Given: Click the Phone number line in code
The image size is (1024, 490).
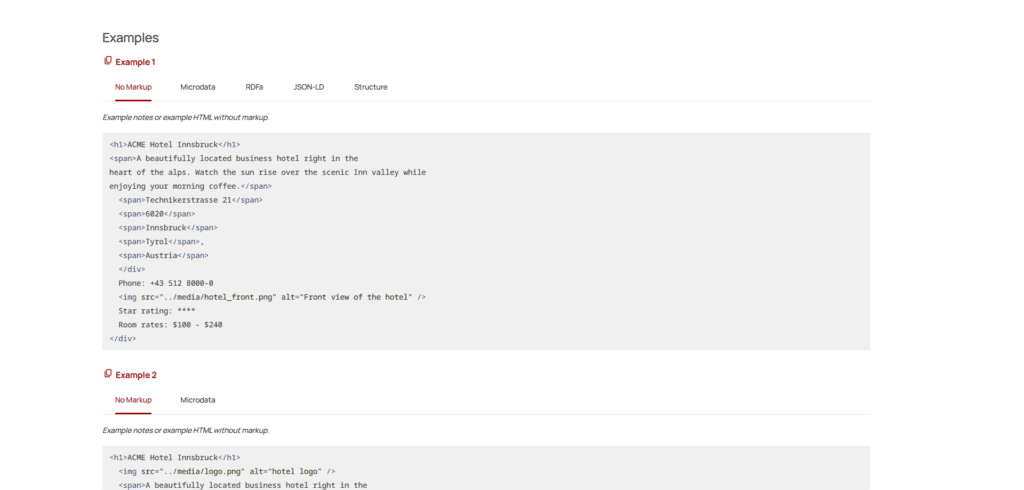Looking at the screenshot, I should pyautogui.click(x=165, y=283).
